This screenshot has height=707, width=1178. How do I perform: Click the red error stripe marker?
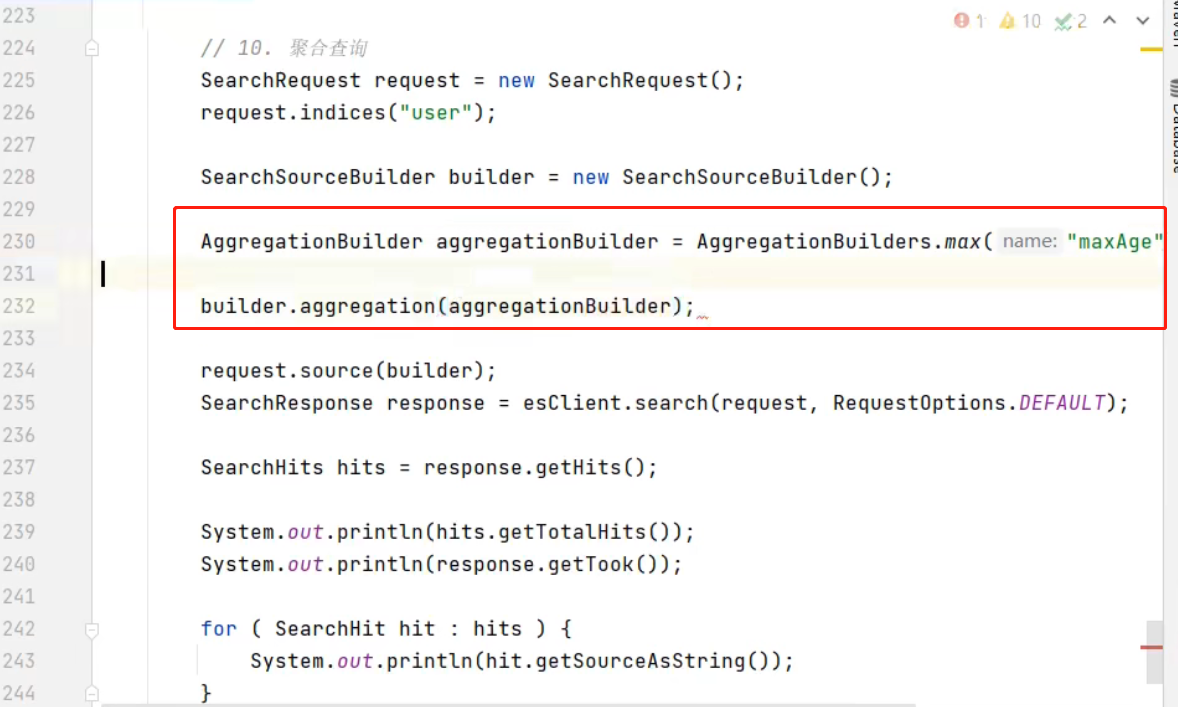click(1151, 647)
